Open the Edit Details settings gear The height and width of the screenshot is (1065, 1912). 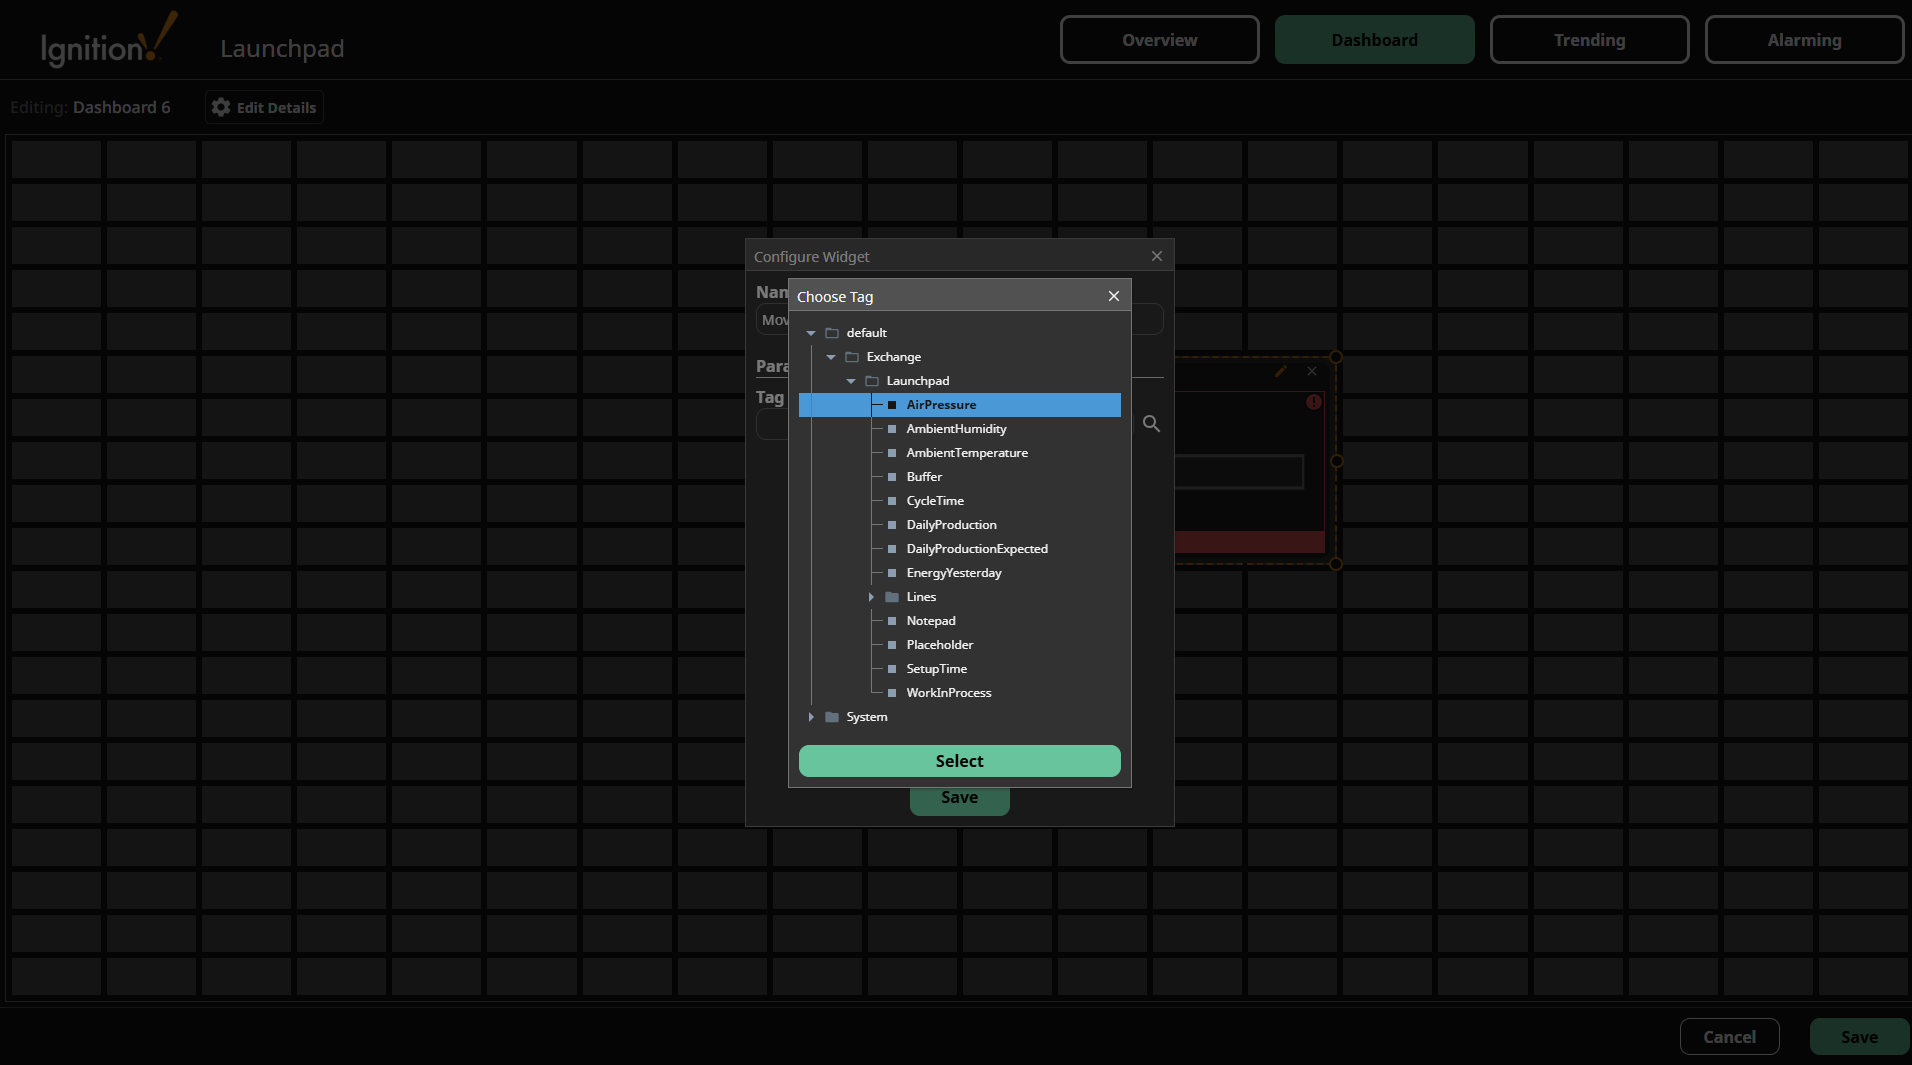click(x=219, y=107)
